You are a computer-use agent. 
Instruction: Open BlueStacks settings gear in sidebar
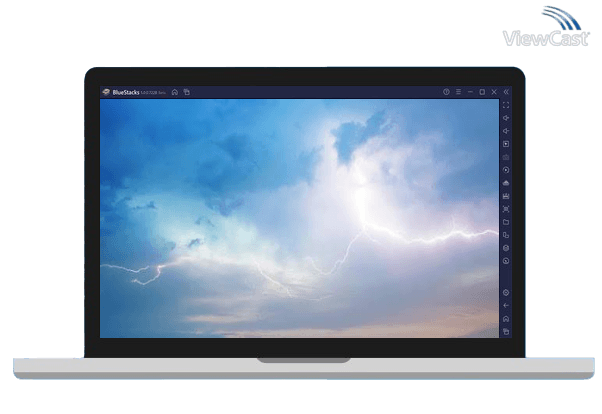click(506, 292)
